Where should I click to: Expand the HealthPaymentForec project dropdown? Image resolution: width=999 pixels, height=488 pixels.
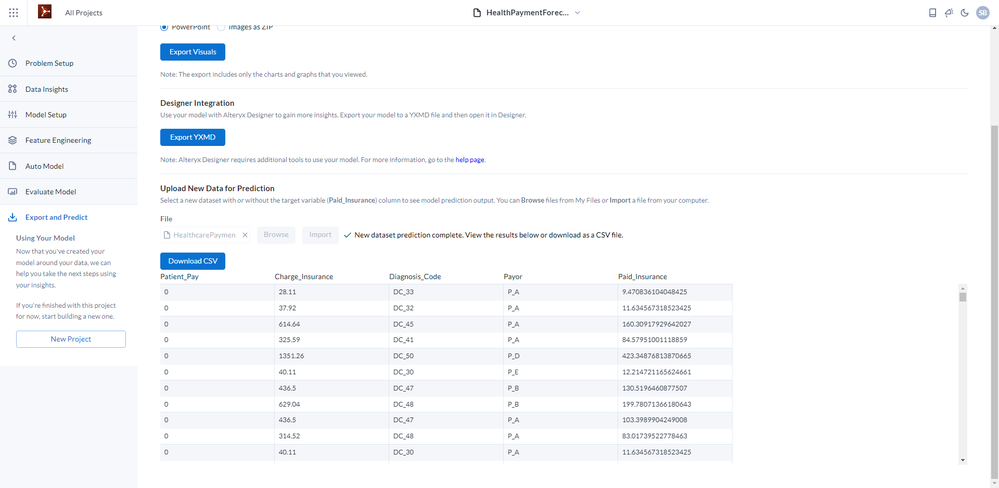click(577, 13)
